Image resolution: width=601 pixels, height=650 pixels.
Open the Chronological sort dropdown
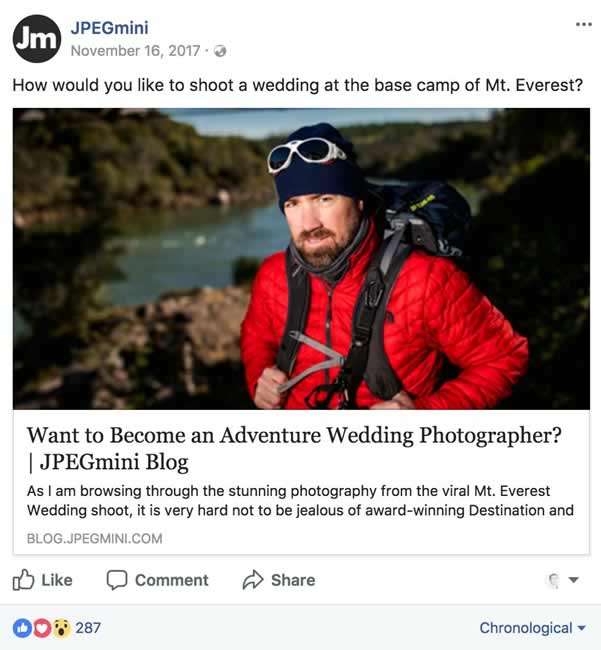[532, 628]
